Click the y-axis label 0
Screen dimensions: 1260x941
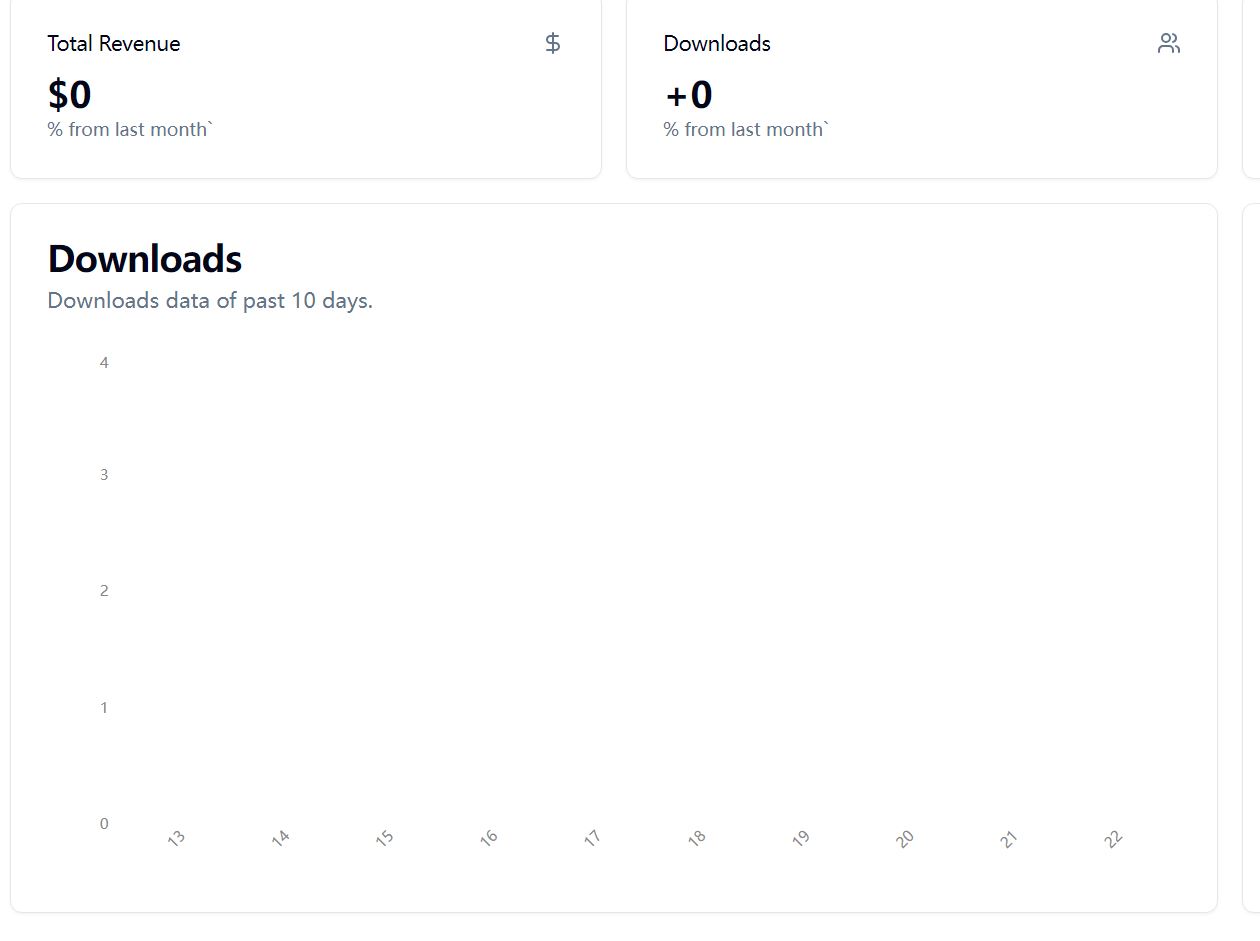point(104,824)
